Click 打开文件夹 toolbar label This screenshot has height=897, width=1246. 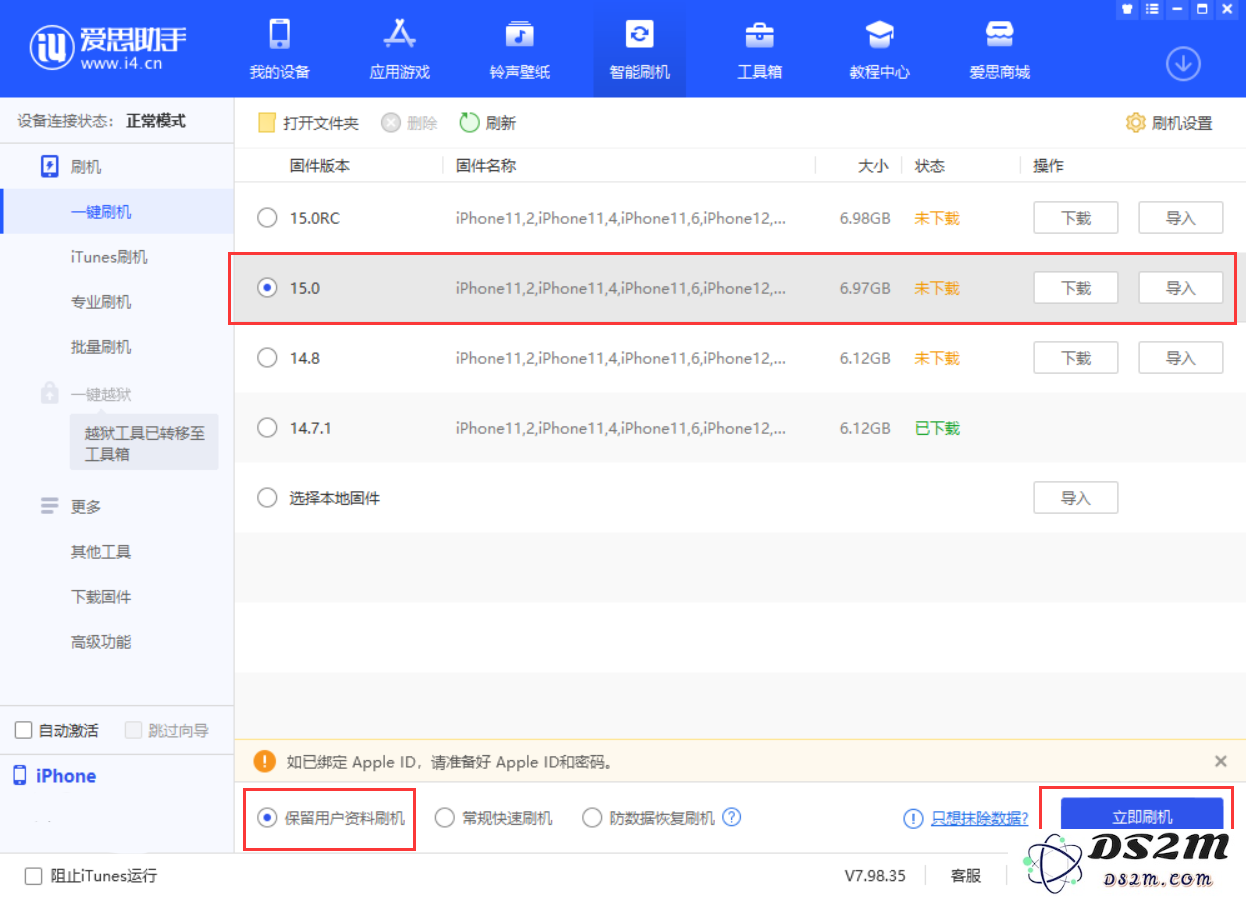(321, 123)
